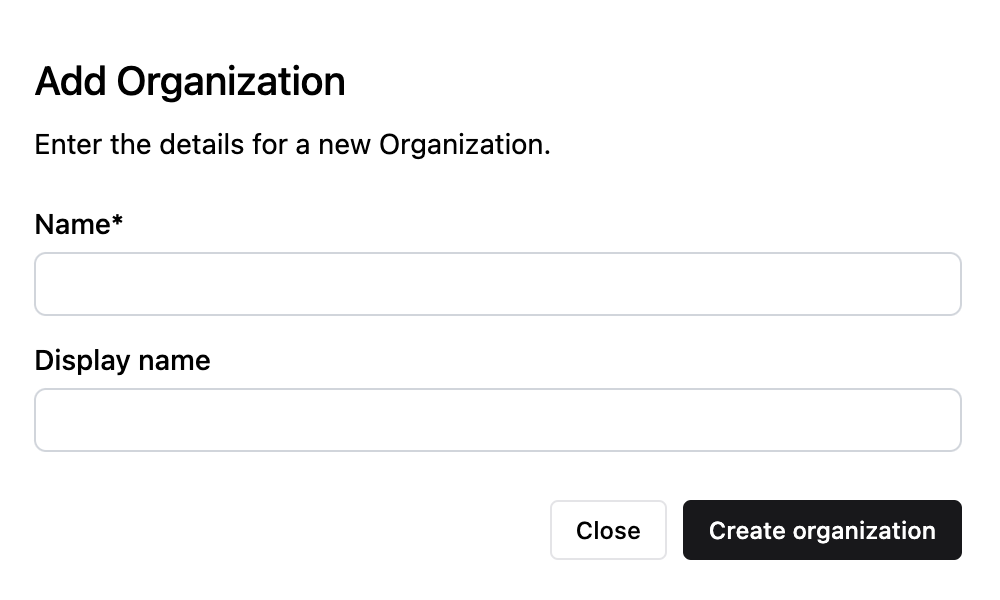The image size is (1000, 600).
Task: Select the Name text box to start typing
Action: tap(497, 284)
